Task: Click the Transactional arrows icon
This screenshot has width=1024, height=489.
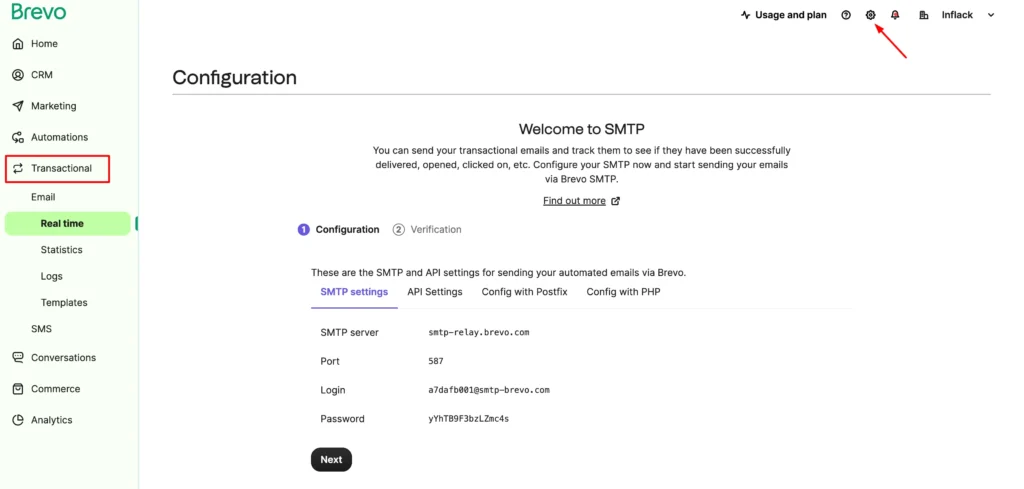Action: pyautogui.click(x=18, y=168)
